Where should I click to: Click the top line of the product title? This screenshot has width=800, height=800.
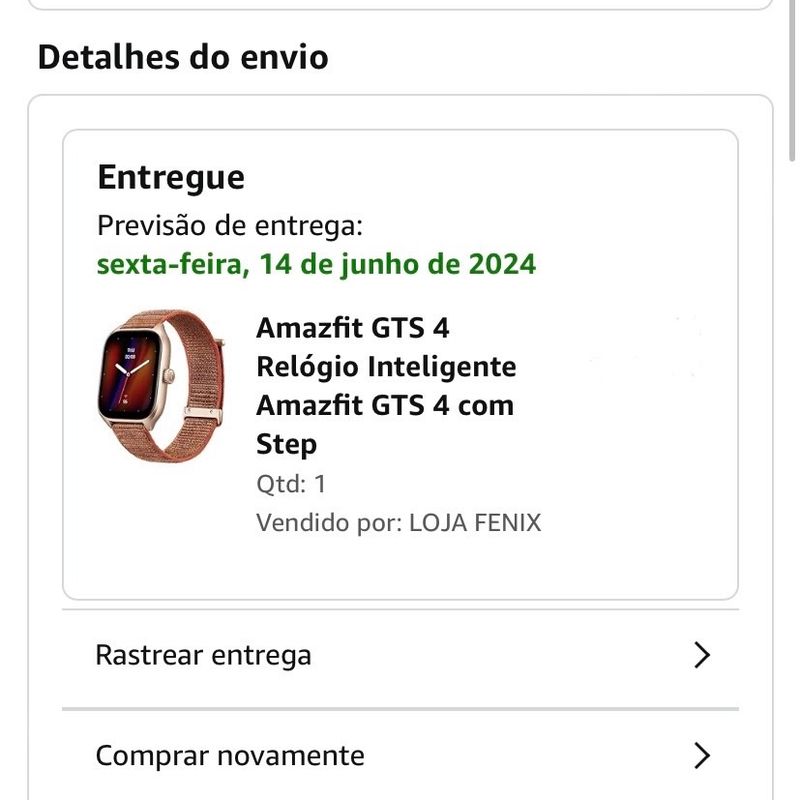point(353,328)
